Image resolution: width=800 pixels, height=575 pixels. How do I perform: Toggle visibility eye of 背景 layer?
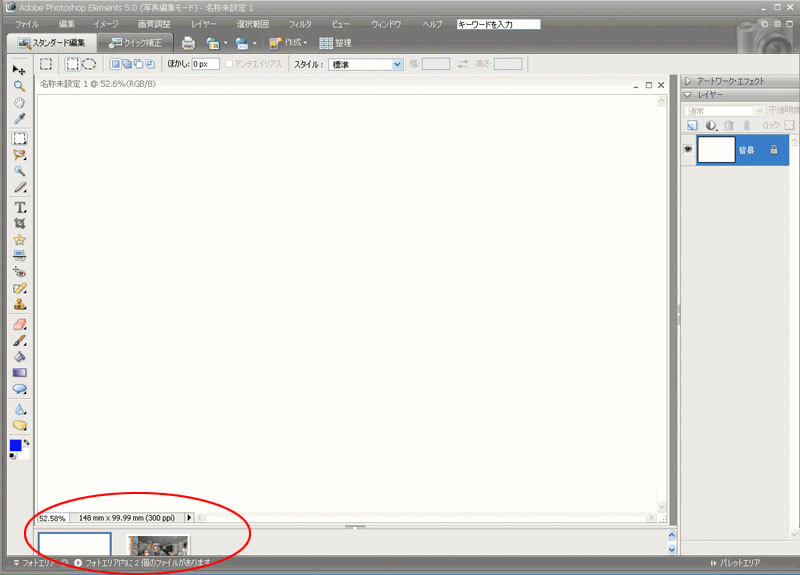688,150
